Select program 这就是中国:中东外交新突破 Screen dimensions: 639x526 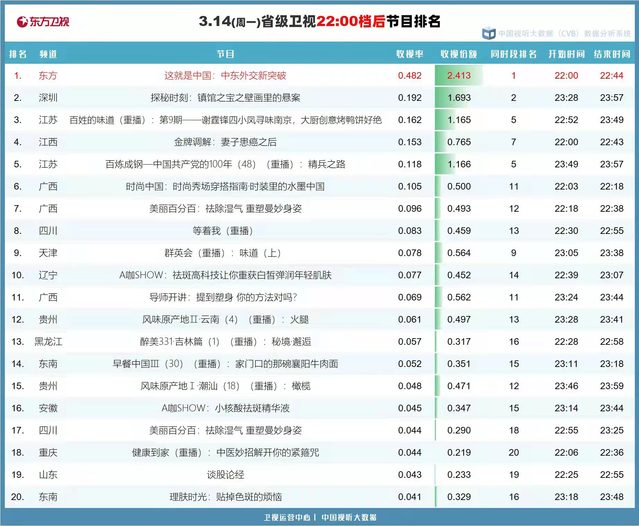[x=225, y=75]
